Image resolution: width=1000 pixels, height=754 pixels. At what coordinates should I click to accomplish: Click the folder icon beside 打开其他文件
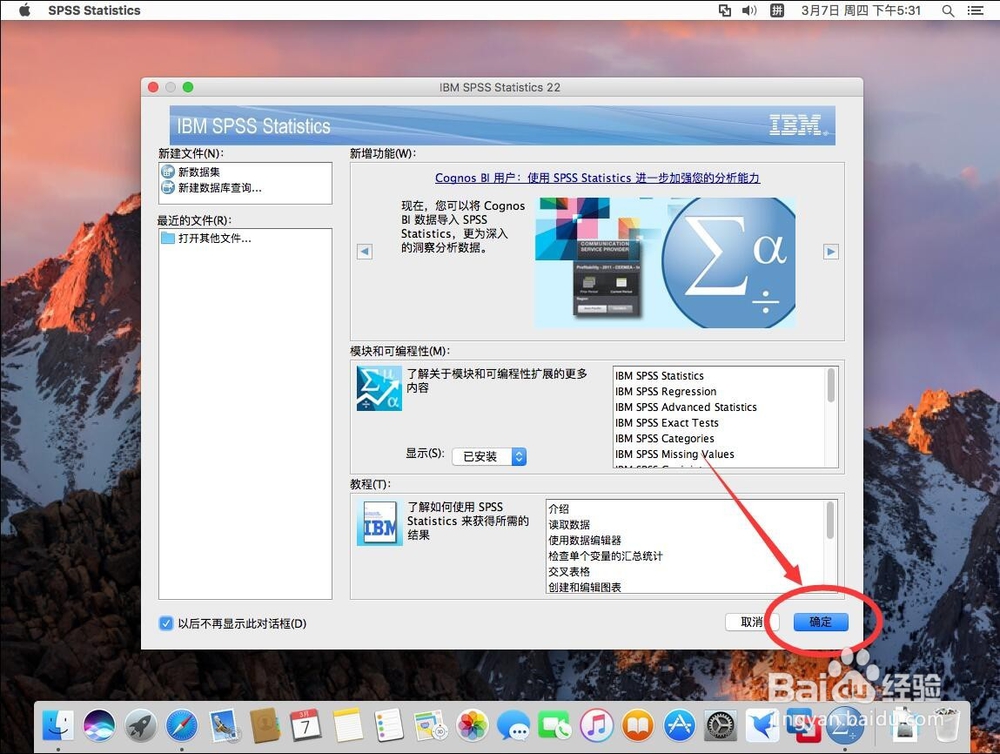coord(168,238)
